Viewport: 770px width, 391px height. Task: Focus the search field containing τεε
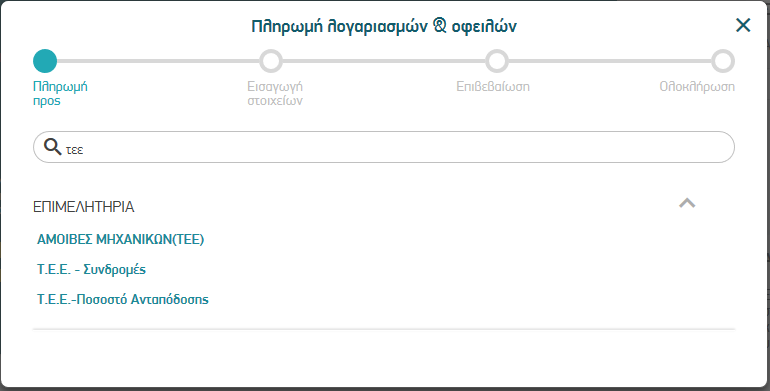point(384,147)
